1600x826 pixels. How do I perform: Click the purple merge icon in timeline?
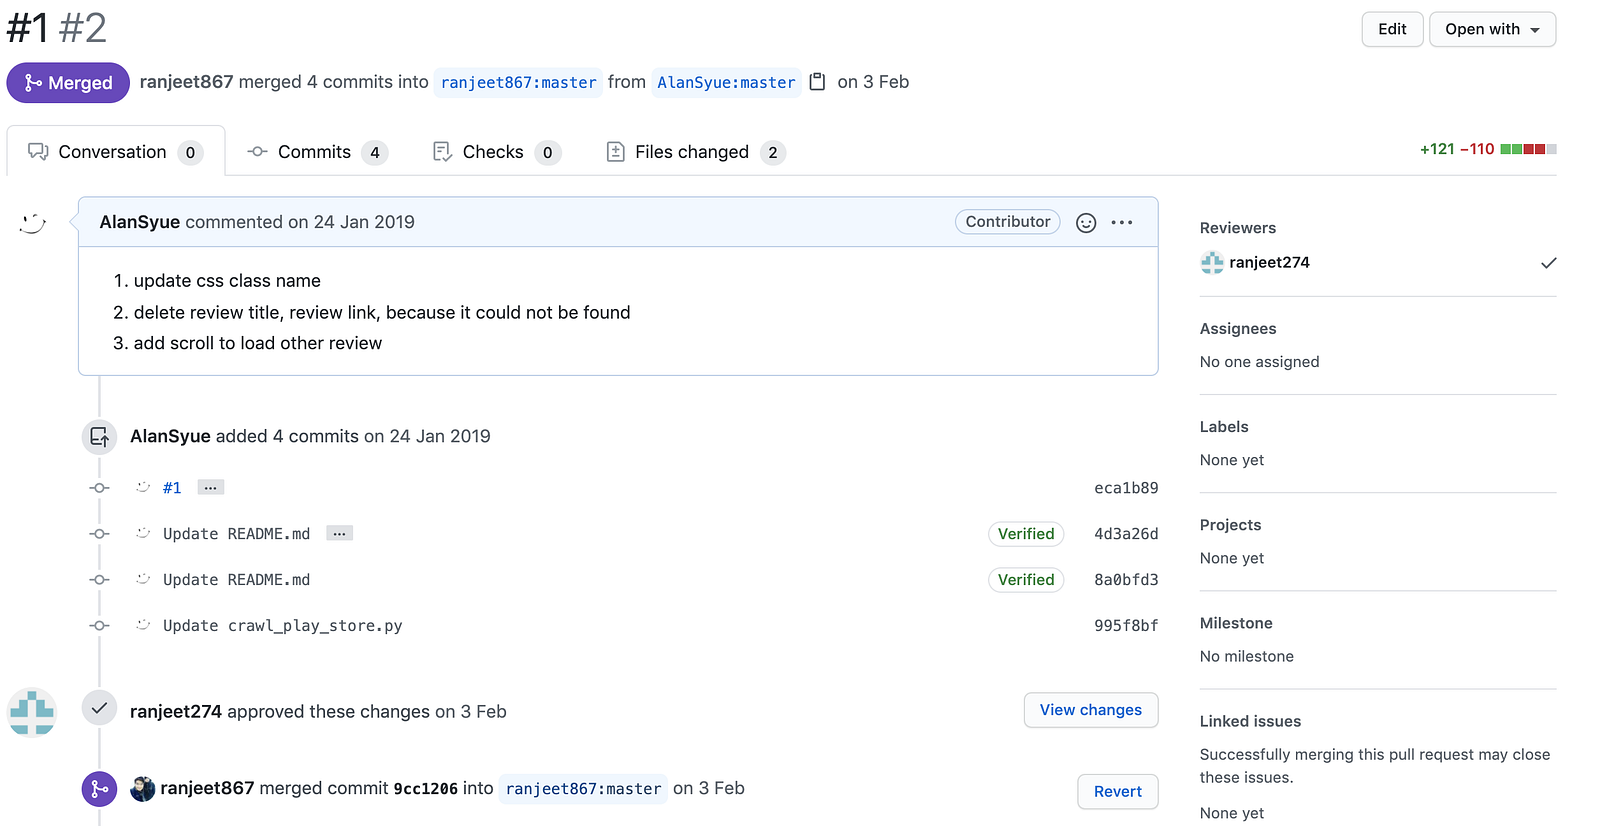pos(99,789)
